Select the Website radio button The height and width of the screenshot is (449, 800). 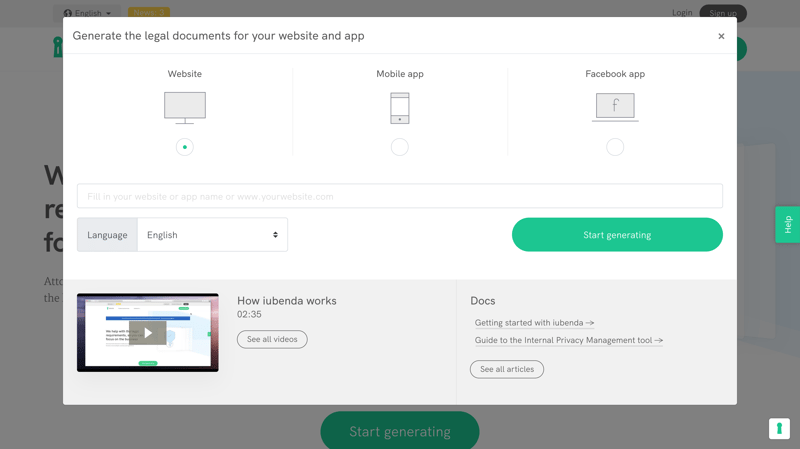[x=185, y=147]
